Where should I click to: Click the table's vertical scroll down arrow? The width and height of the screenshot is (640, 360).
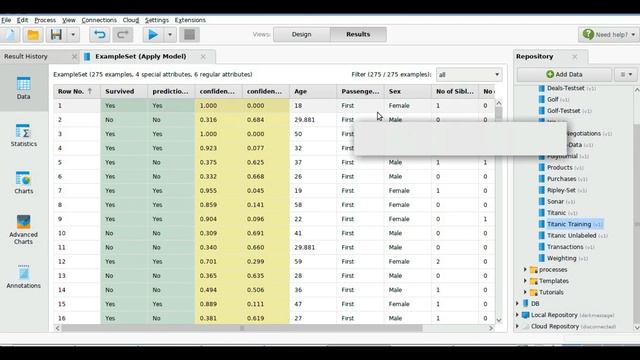click(499, 320)
